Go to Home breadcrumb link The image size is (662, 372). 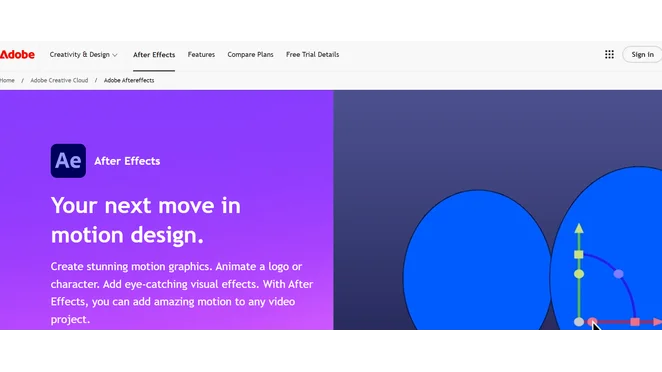[x=7, y=80]
